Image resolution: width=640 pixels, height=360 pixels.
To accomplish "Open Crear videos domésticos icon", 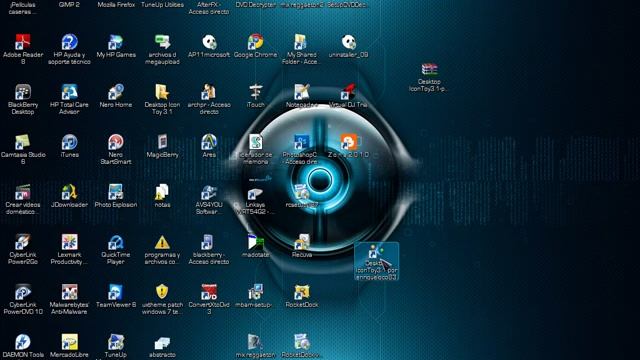I will coord(23,192).
